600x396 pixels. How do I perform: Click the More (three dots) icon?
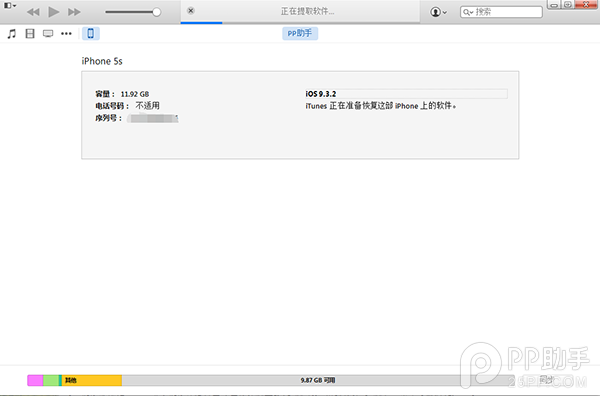[66, 34]
